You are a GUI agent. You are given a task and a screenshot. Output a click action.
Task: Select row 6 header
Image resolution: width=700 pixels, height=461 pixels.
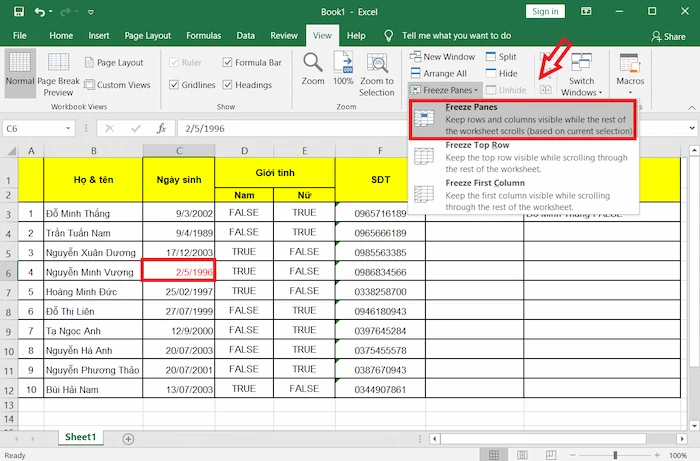click(x=8, y=272)
